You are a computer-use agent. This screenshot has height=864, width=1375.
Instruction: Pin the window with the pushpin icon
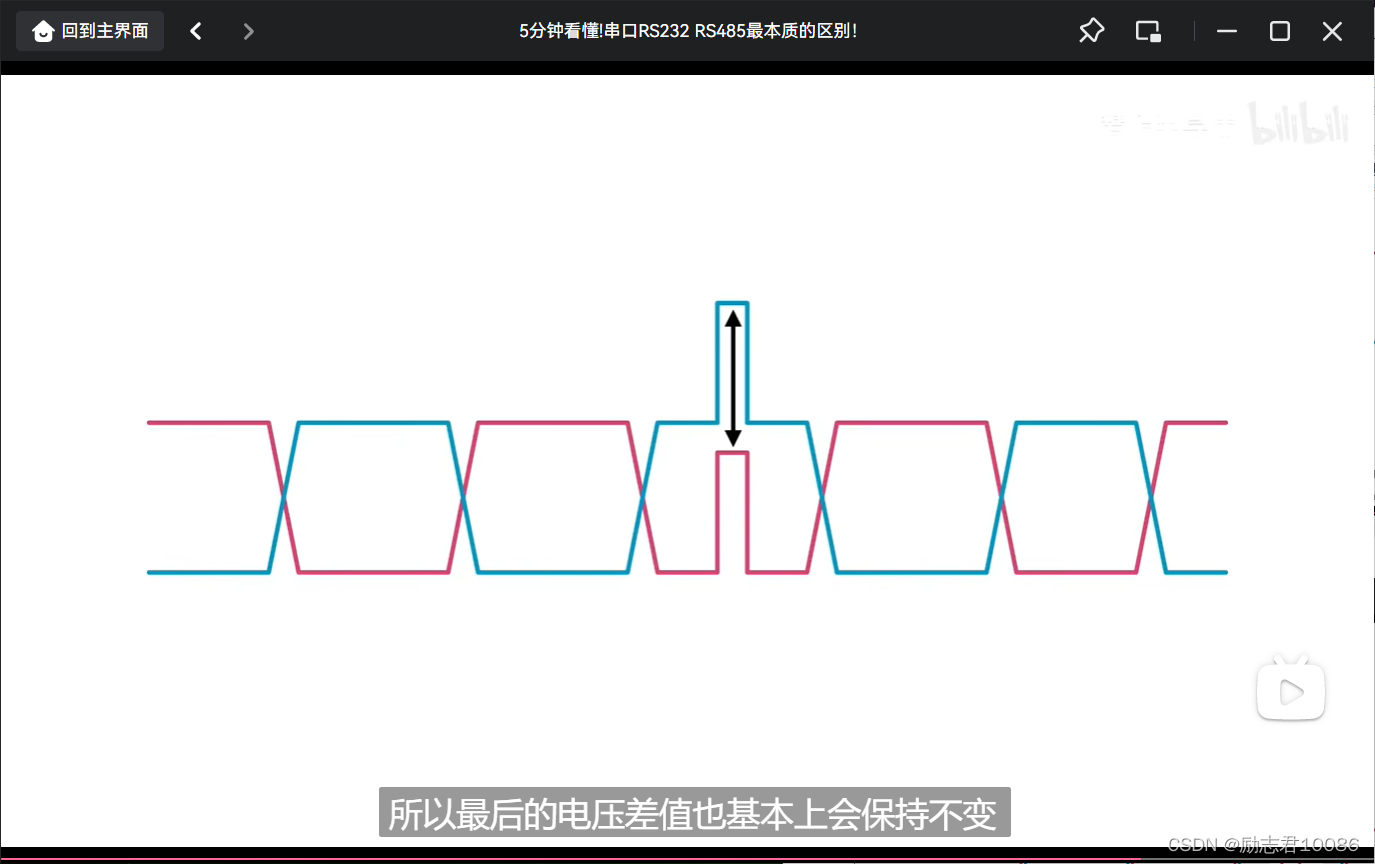point(1091,31)
